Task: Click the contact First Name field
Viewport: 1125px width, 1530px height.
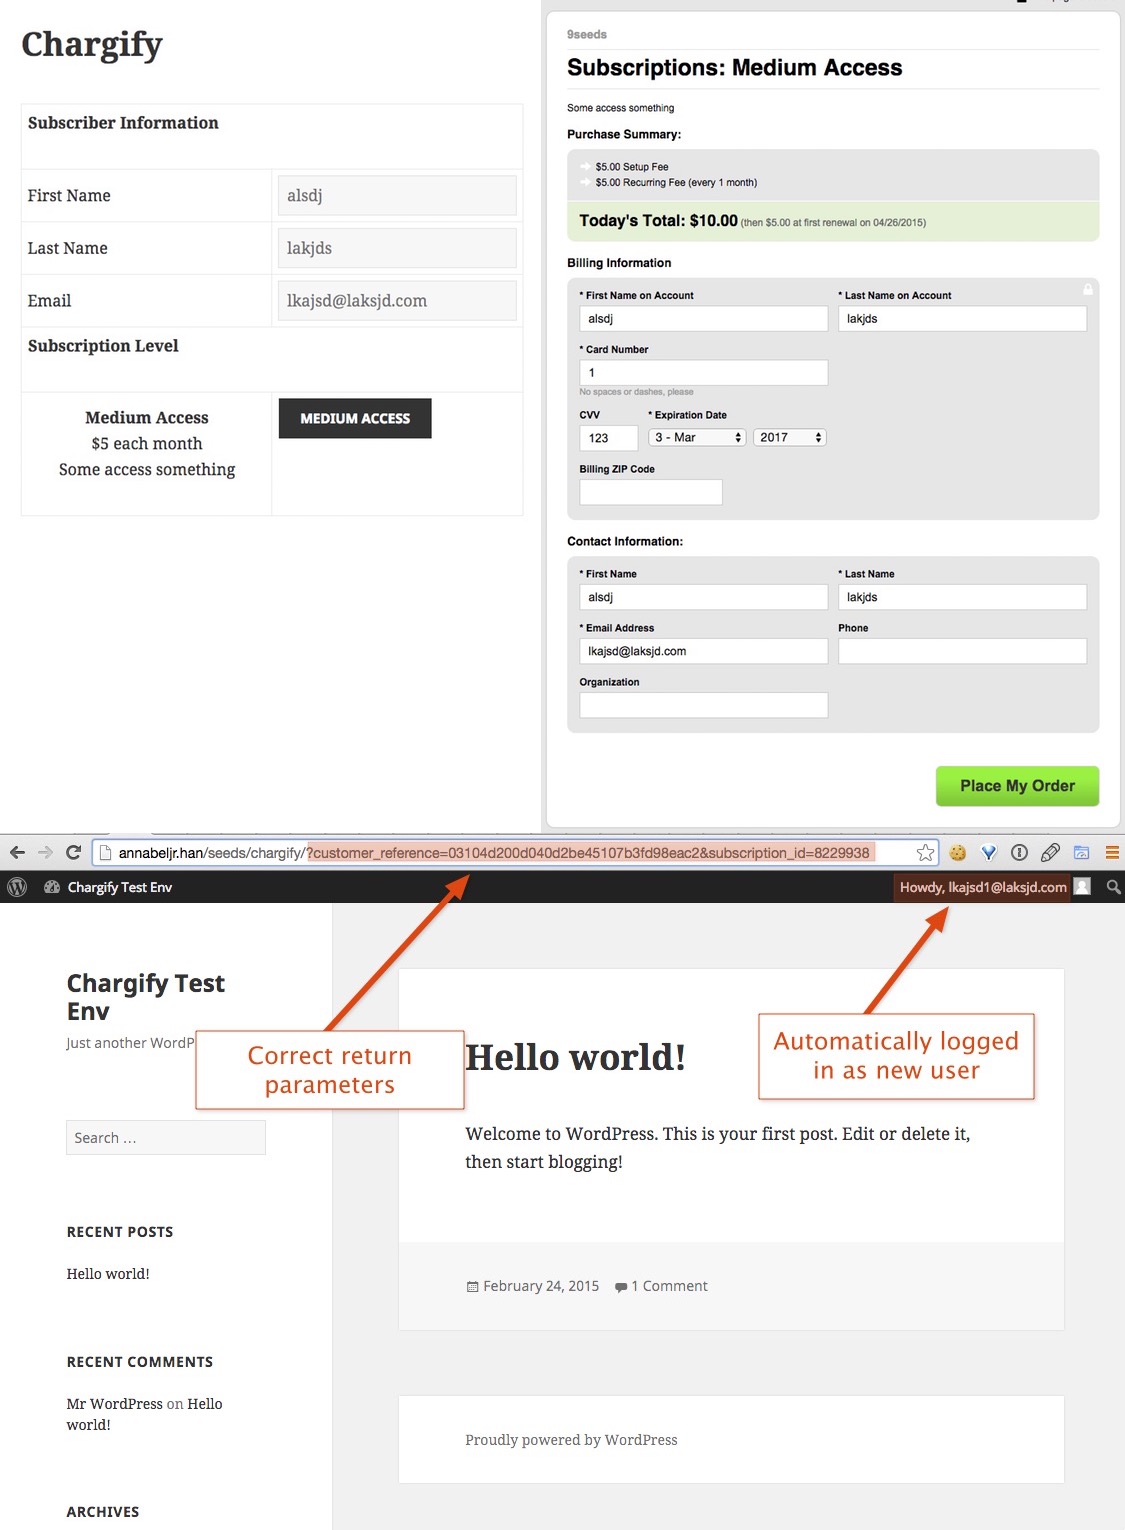Action: (x=704, y=597)
